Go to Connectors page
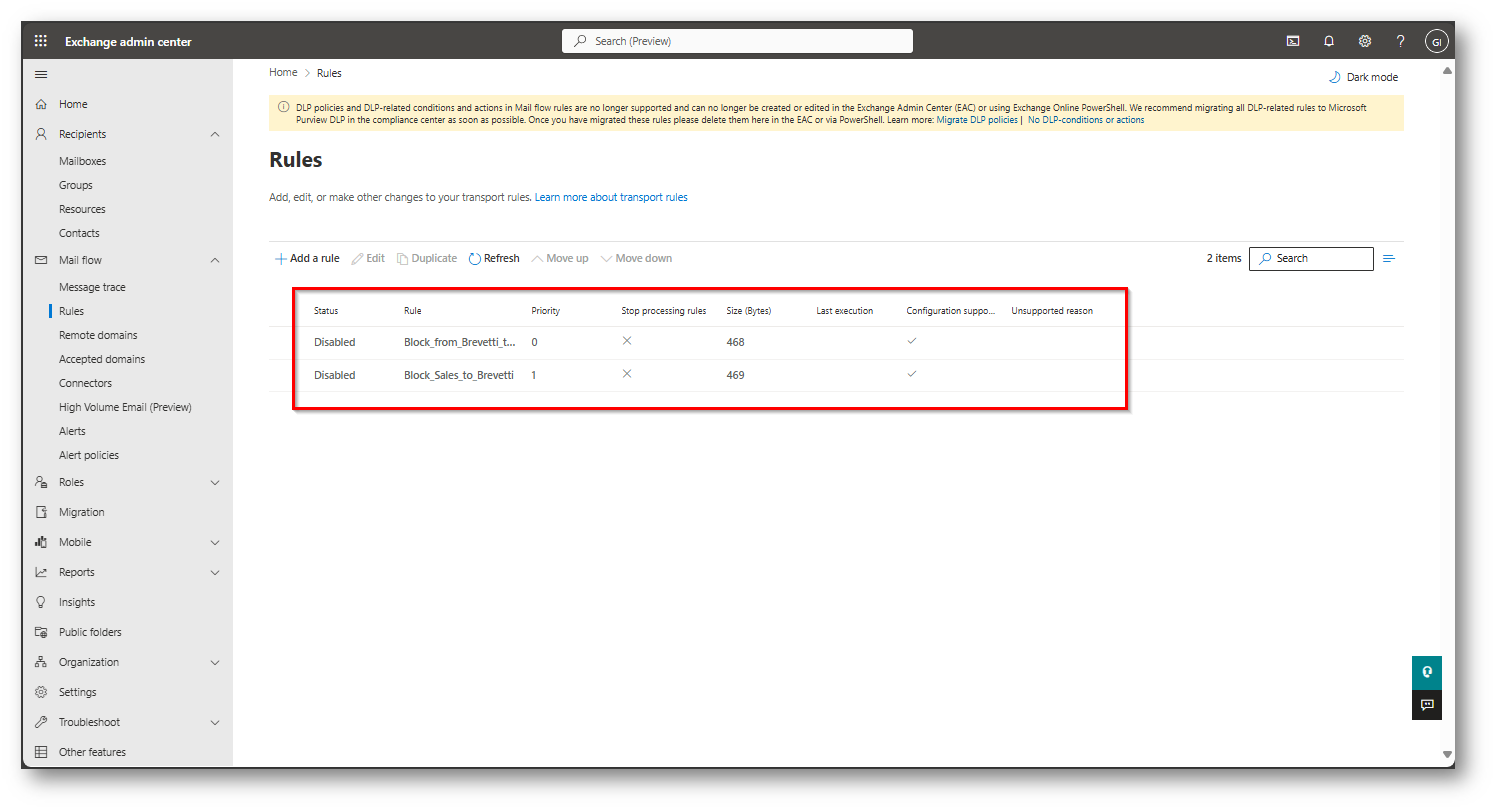Image resolution: width=1497 pixels, height=811 pixels. (x=85, y=383)
